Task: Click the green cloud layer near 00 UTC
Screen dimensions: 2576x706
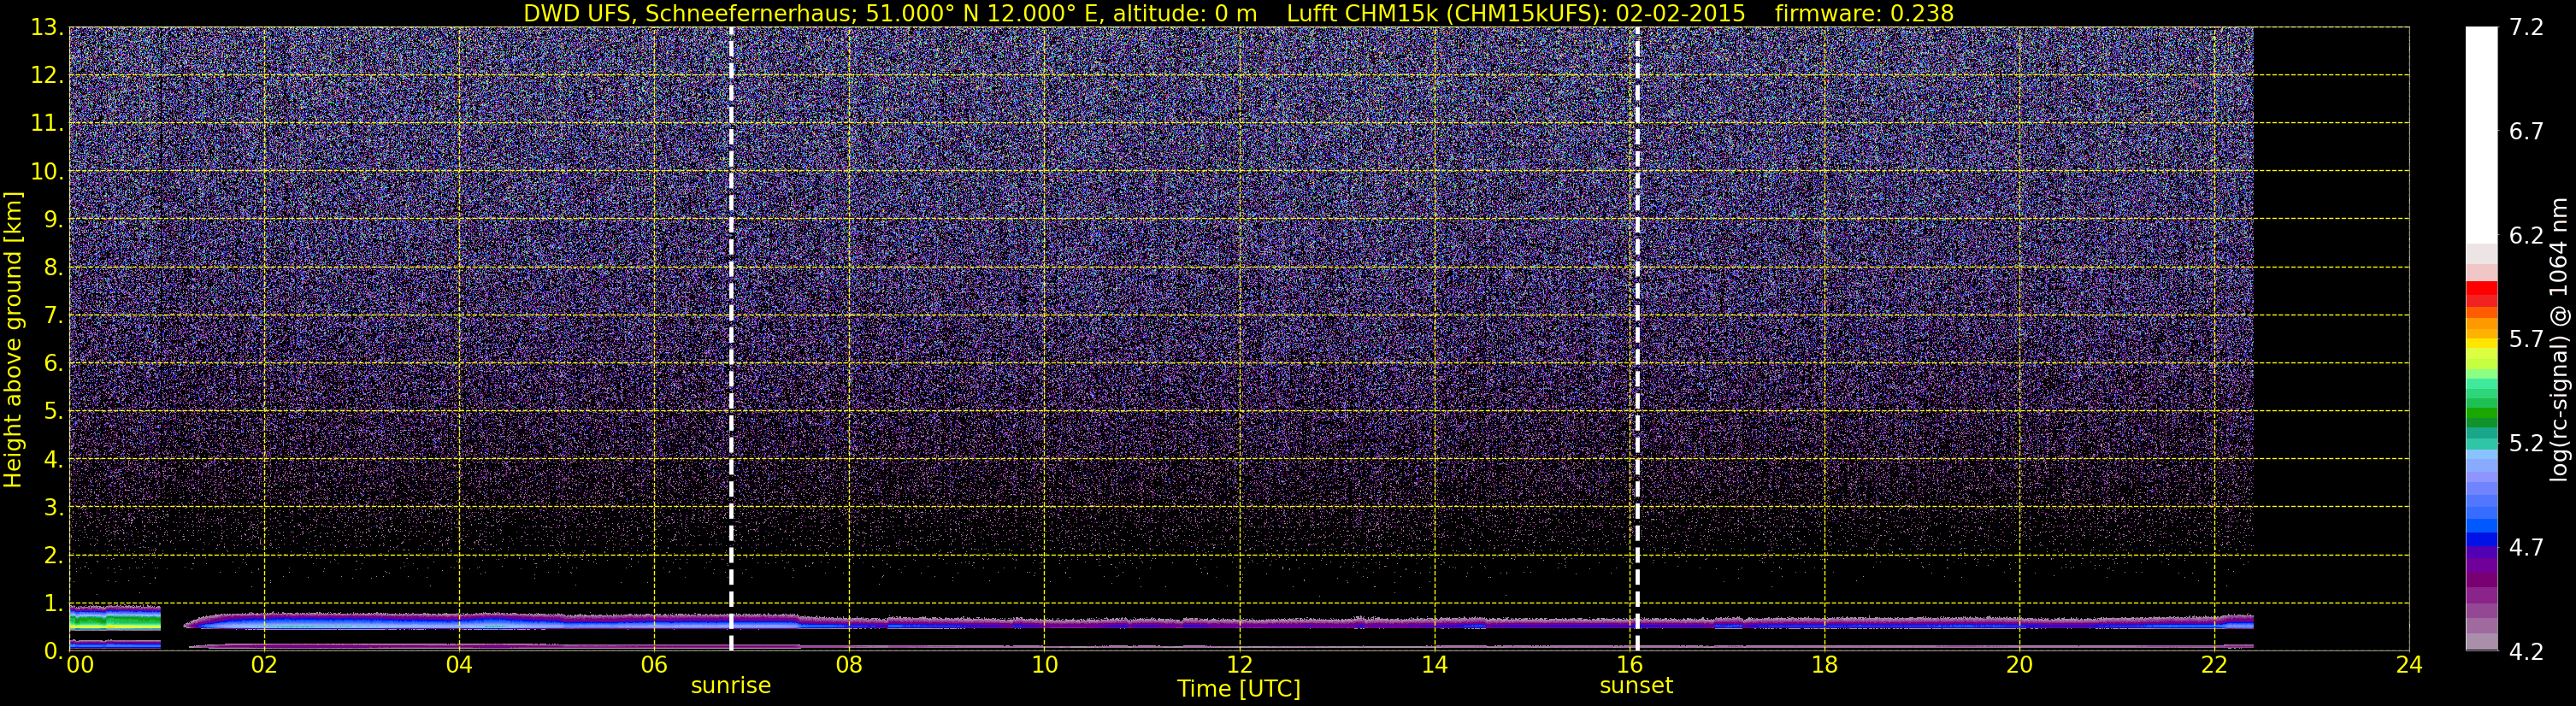Action: tap(115, 622)
